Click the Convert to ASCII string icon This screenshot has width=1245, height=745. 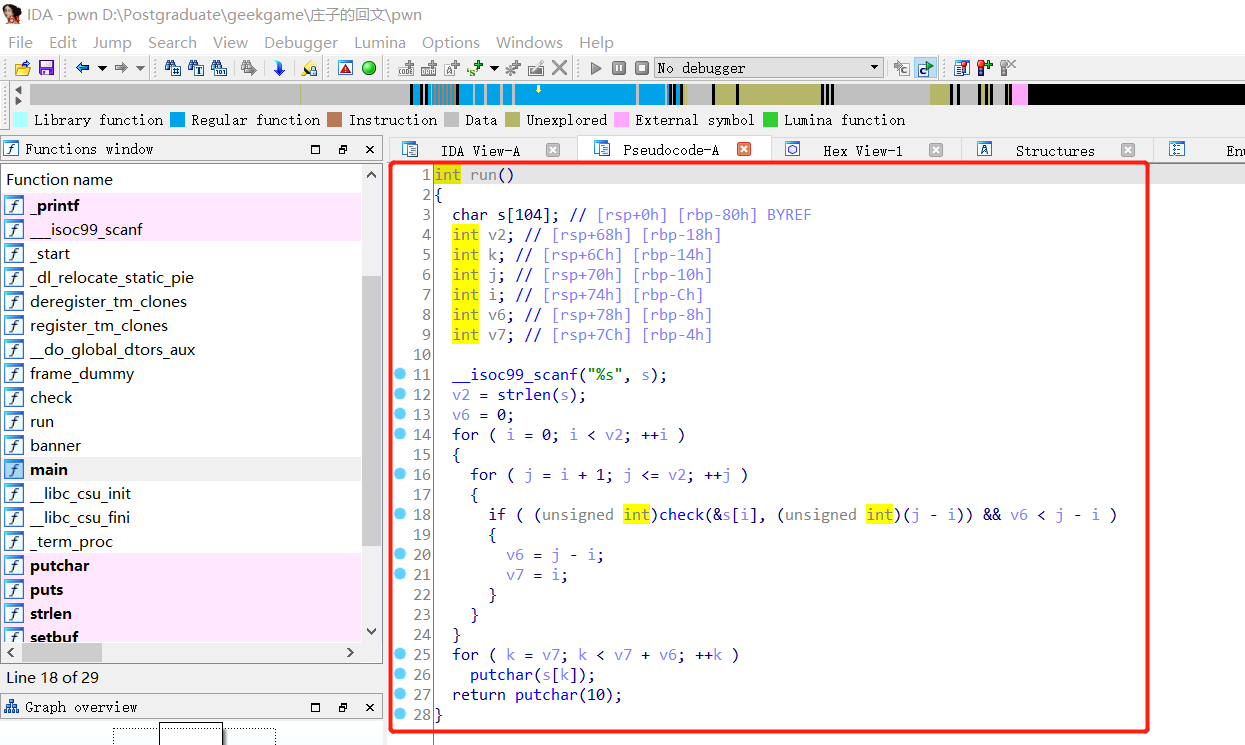tap(452, 68)
